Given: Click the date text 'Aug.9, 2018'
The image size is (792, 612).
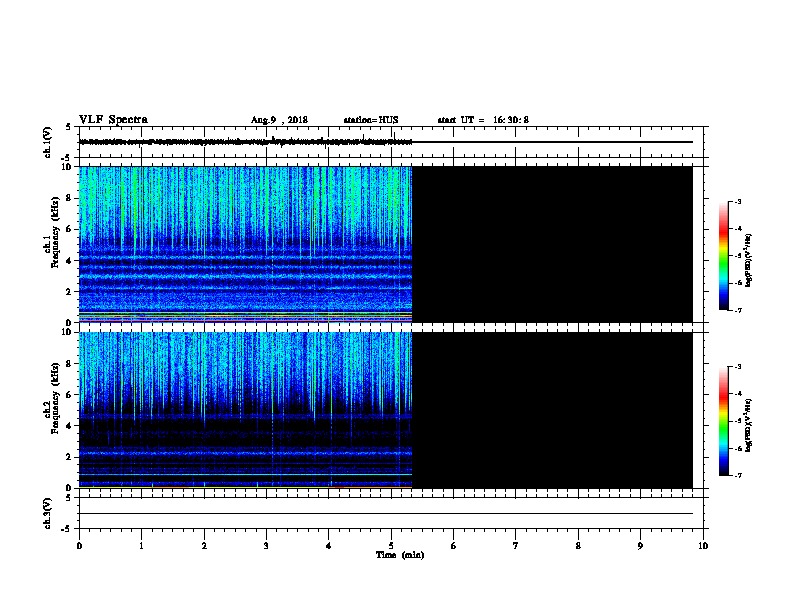Looking at the screenshot, I should tap(279, 120).
